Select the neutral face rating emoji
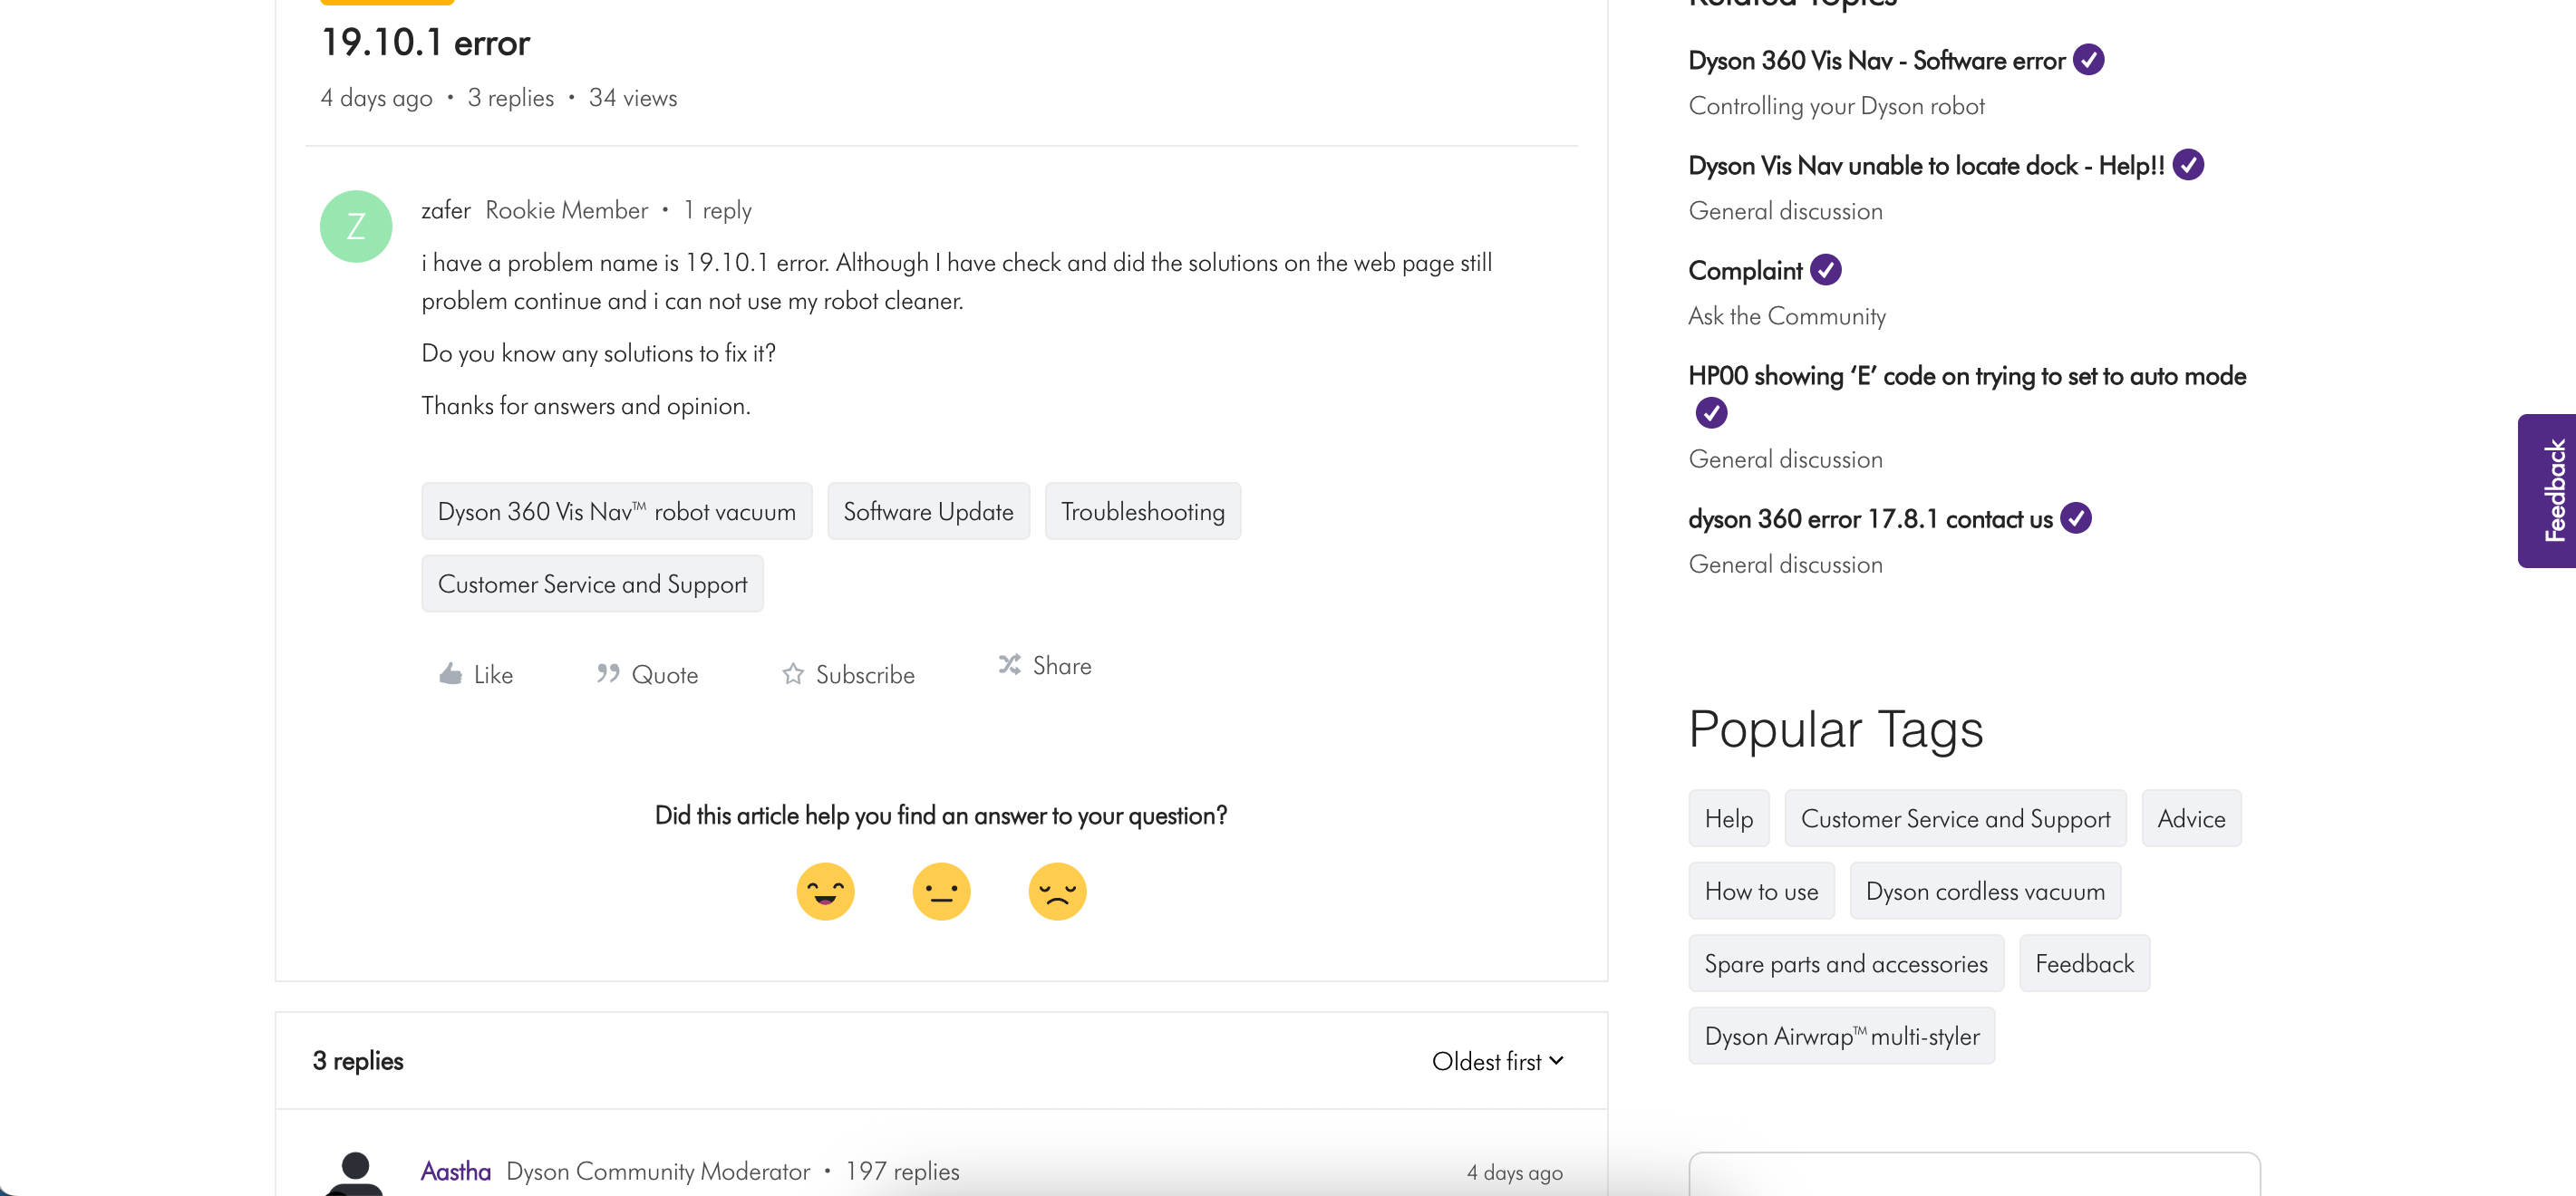The width and height of the screenshot is (2576, 1196). coord(941,891)
